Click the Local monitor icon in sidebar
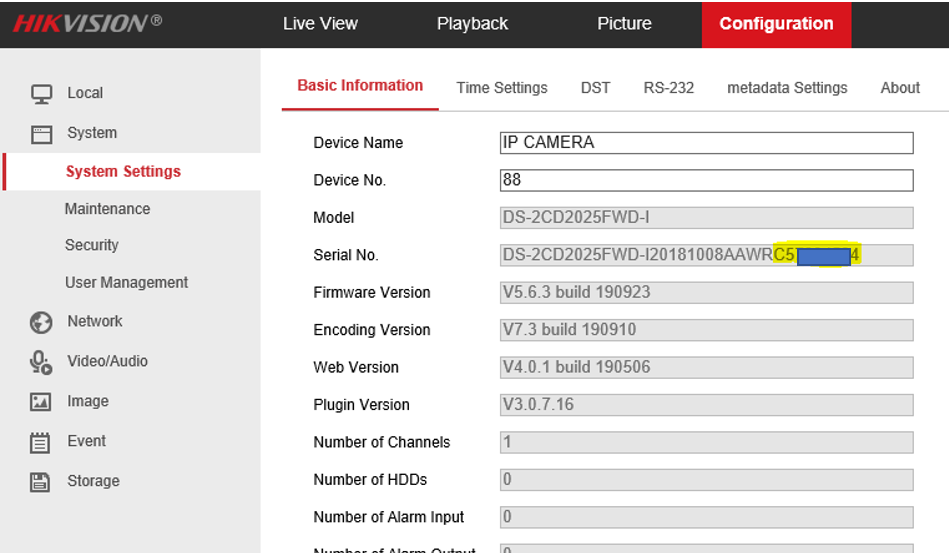Screen dimensions: 949x553 coord(41,94)
